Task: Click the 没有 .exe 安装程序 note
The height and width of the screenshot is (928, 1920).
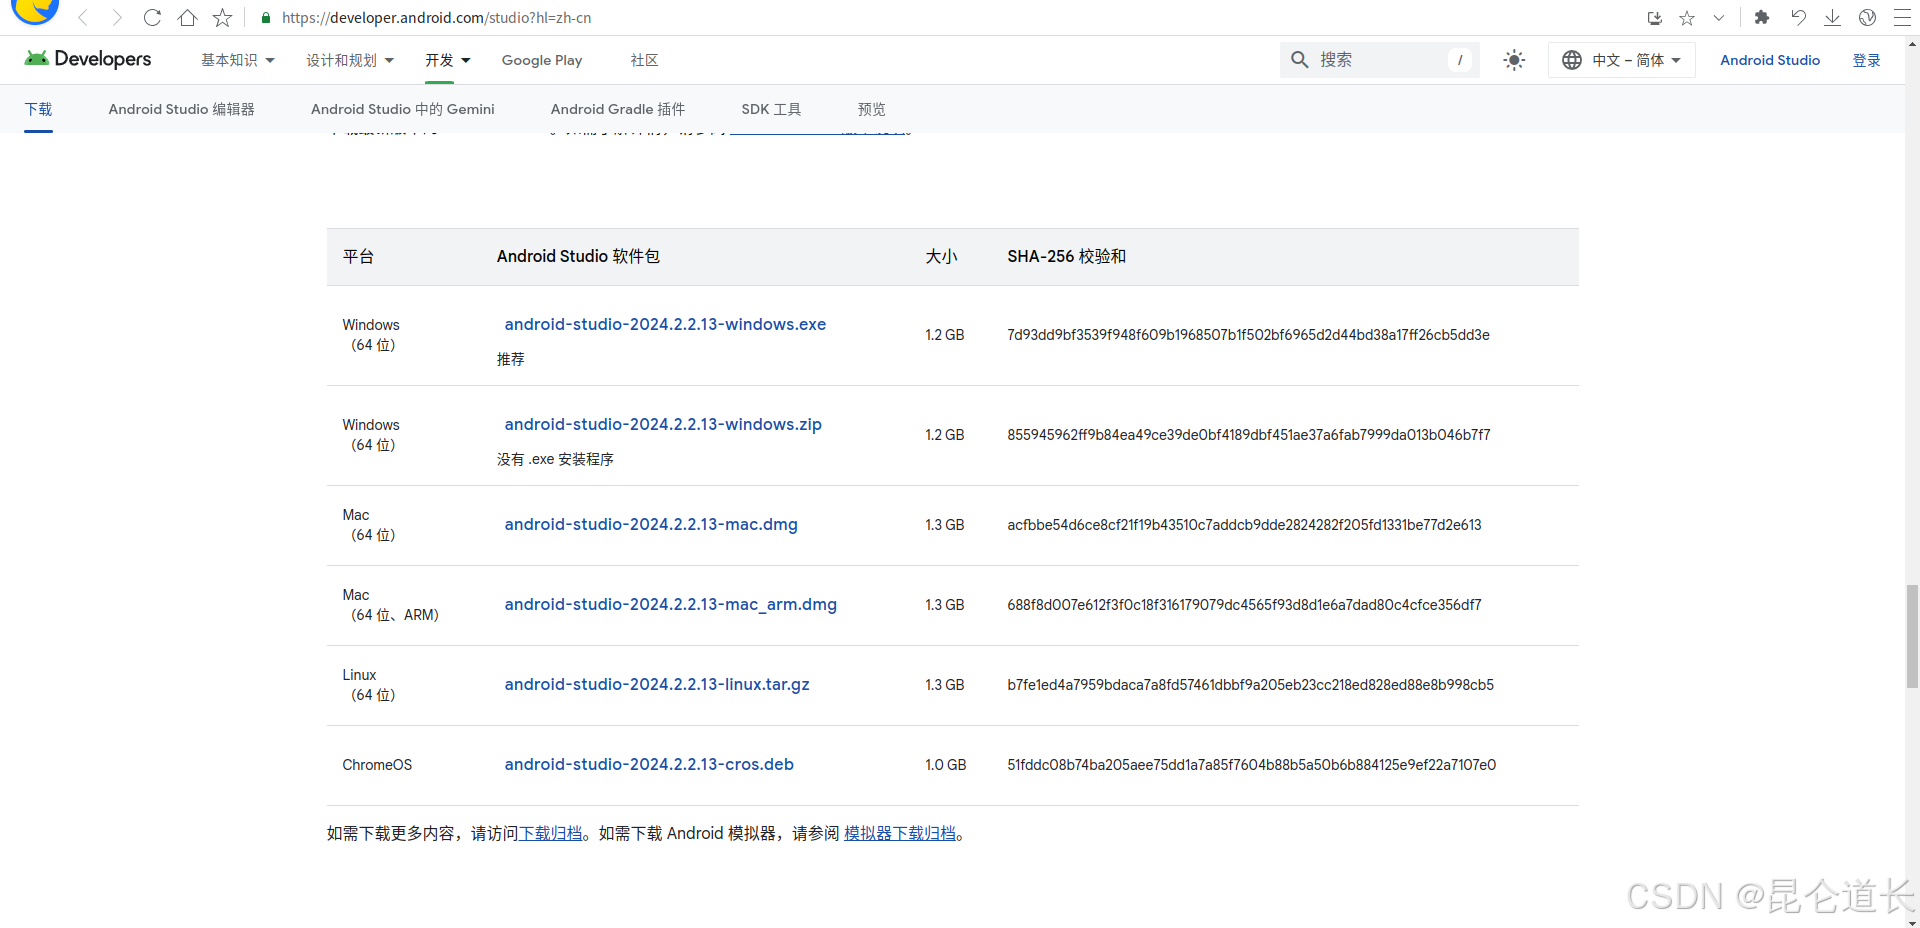Action: 555,459
